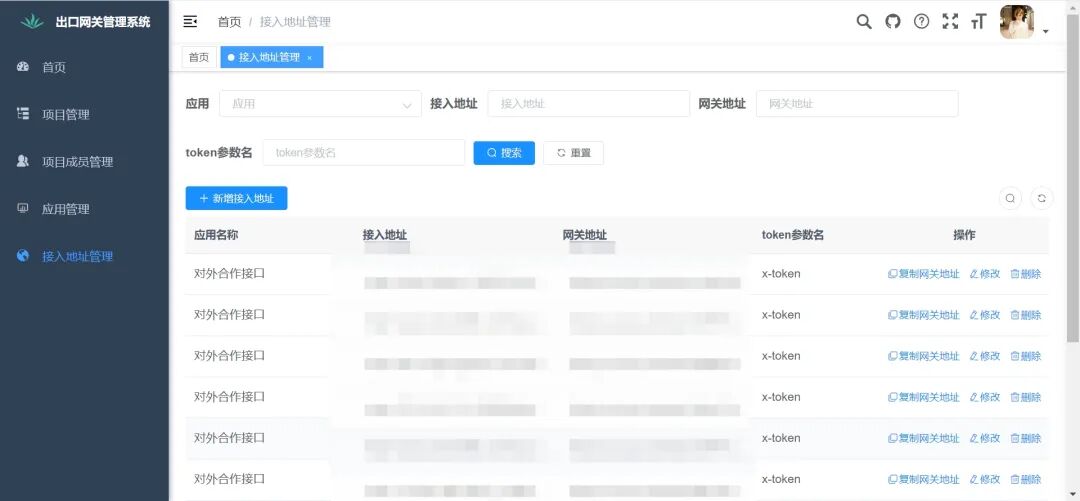Viewport: 1080px width, 501px height.
Task: Click the 重置 button
Action: tap(573, 153)
